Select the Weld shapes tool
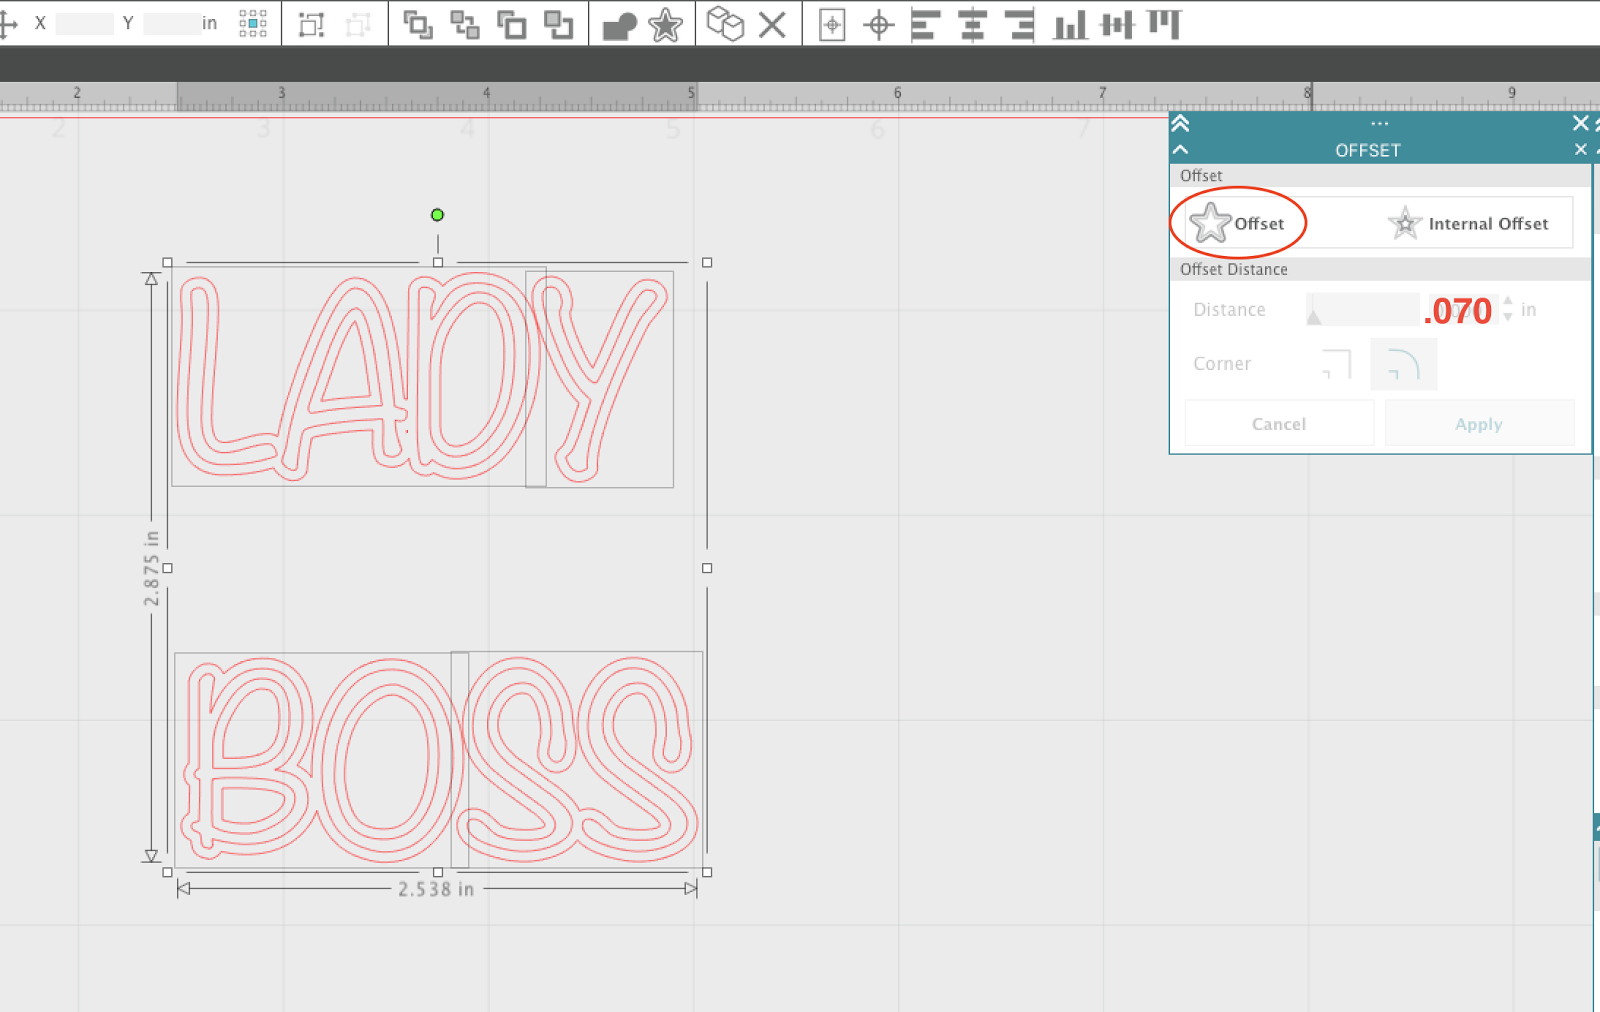The height and width of the screenshot is (1012, 1600). click(x=621, y=25)
